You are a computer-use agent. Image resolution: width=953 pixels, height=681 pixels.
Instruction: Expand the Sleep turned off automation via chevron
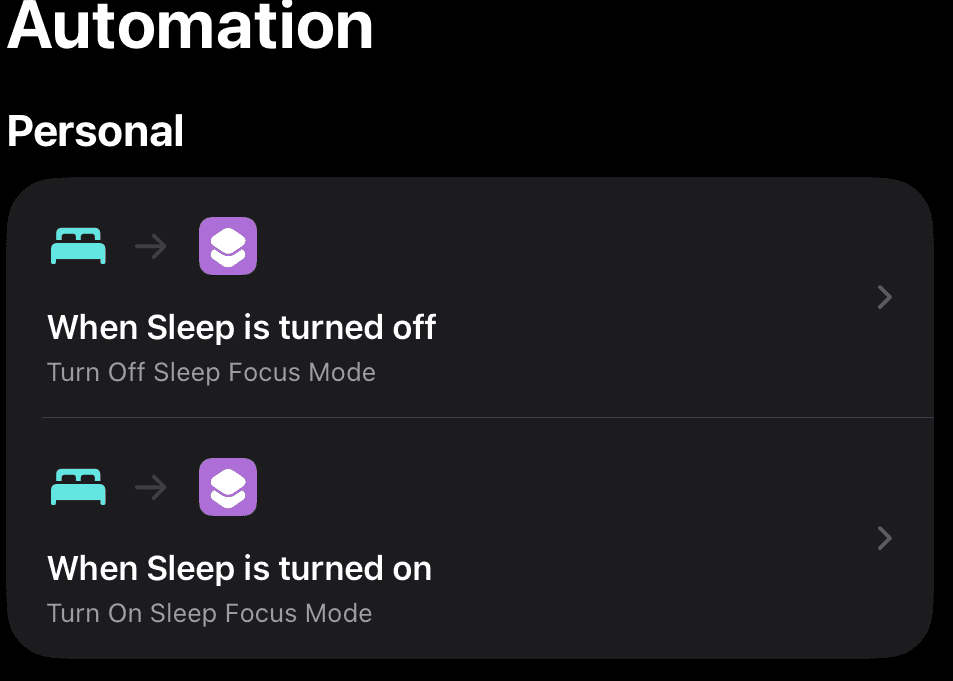pos(885,297)
